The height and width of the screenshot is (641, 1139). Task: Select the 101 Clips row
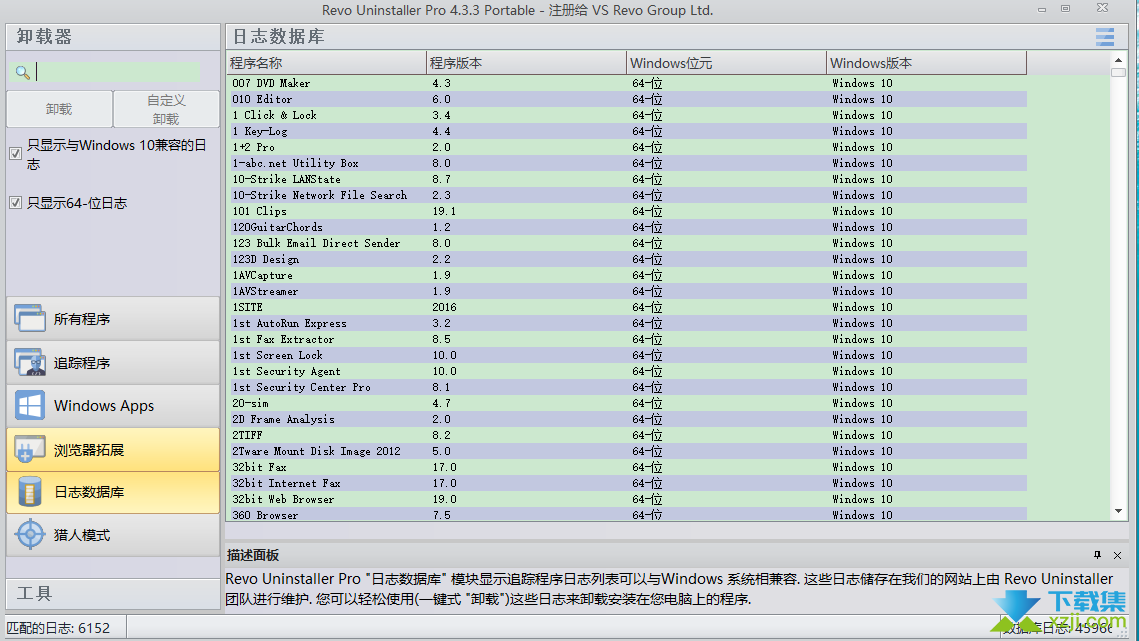627,211
